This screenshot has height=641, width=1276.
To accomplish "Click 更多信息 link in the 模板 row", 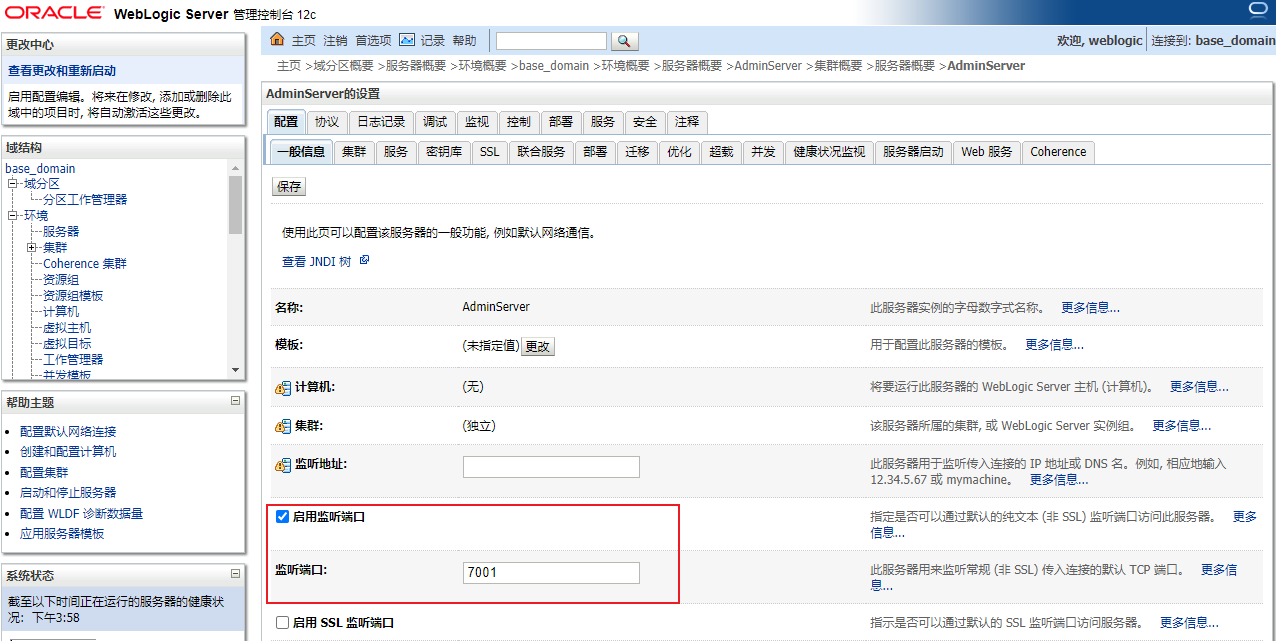I will pos(1054,345).
